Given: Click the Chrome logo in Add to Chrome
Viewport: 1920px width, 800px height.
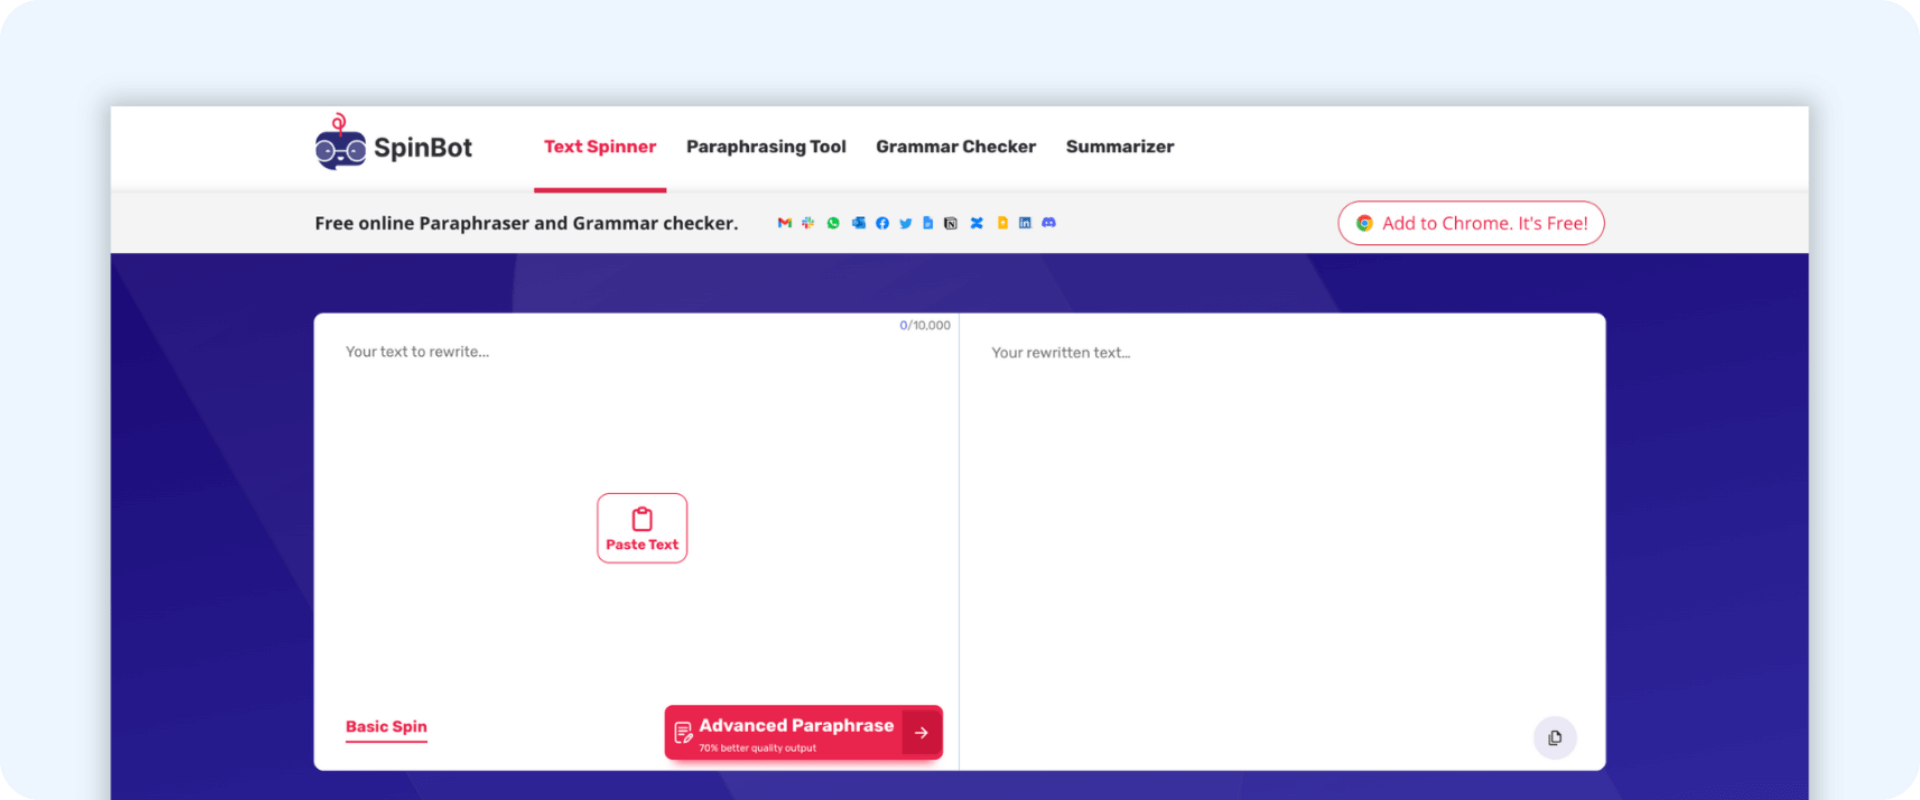Looking at the screenshot, I should click(1364, 223).
